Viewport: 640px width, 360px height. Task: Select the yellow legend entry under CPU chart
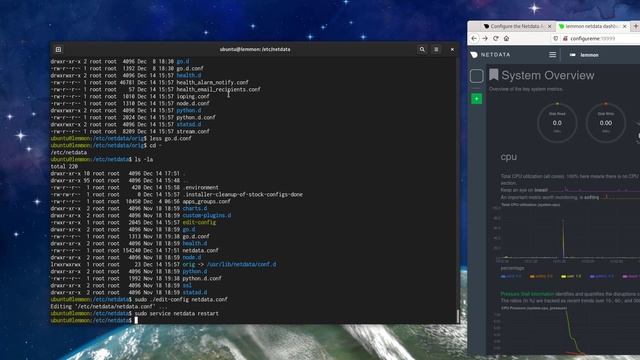click(x=571, y=276)
